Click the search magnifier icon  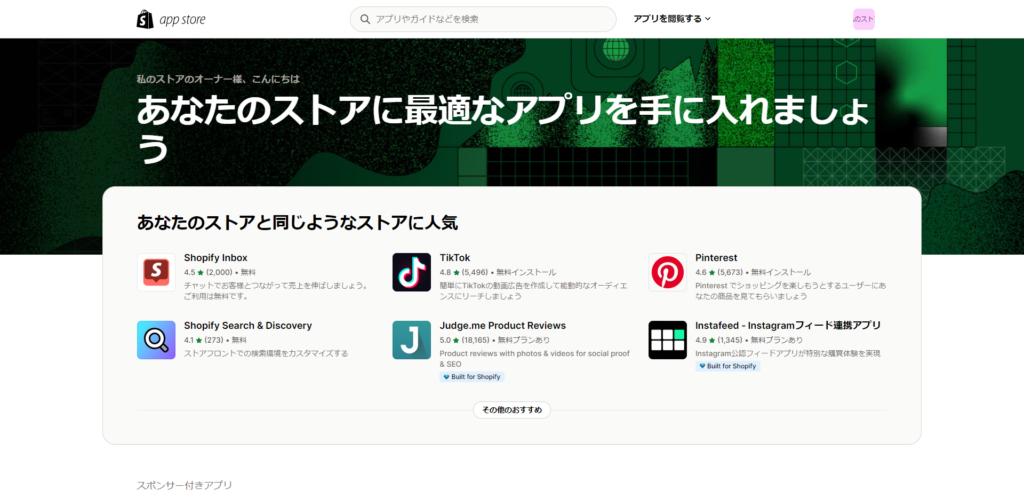point(365,20)
